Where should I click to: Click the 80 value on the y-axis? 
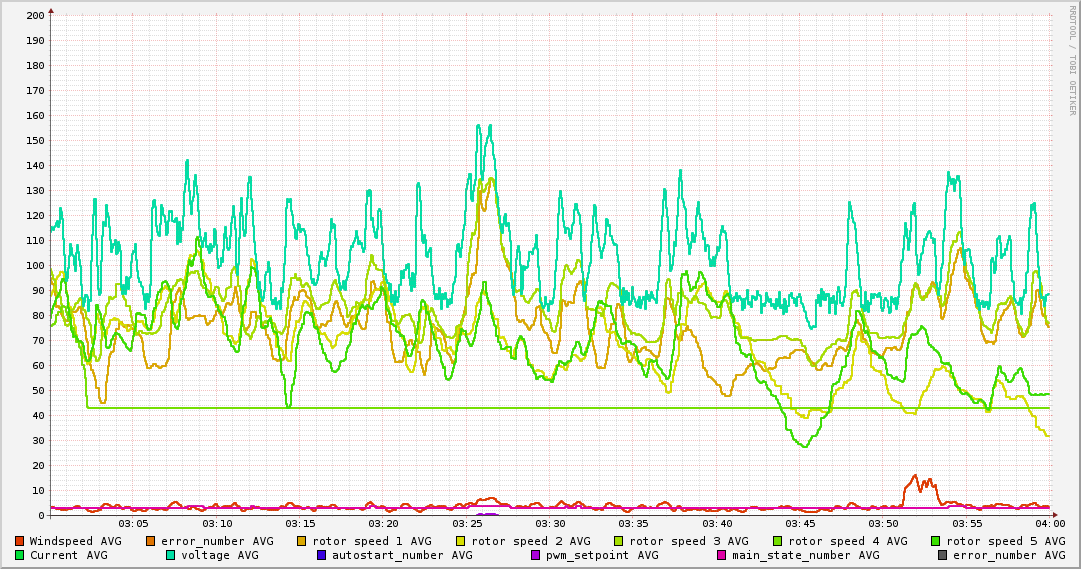click(x=38, y=315)
